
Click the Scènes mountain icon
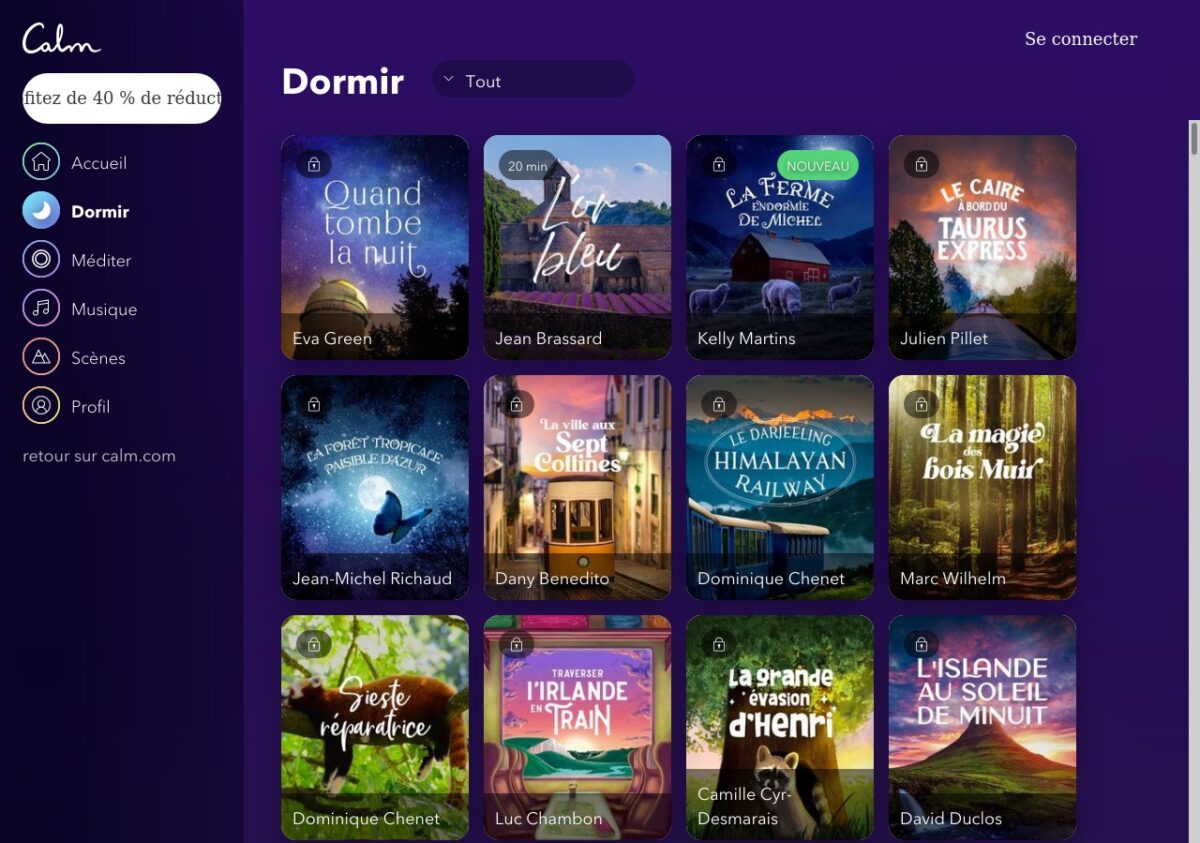(41, 357)
